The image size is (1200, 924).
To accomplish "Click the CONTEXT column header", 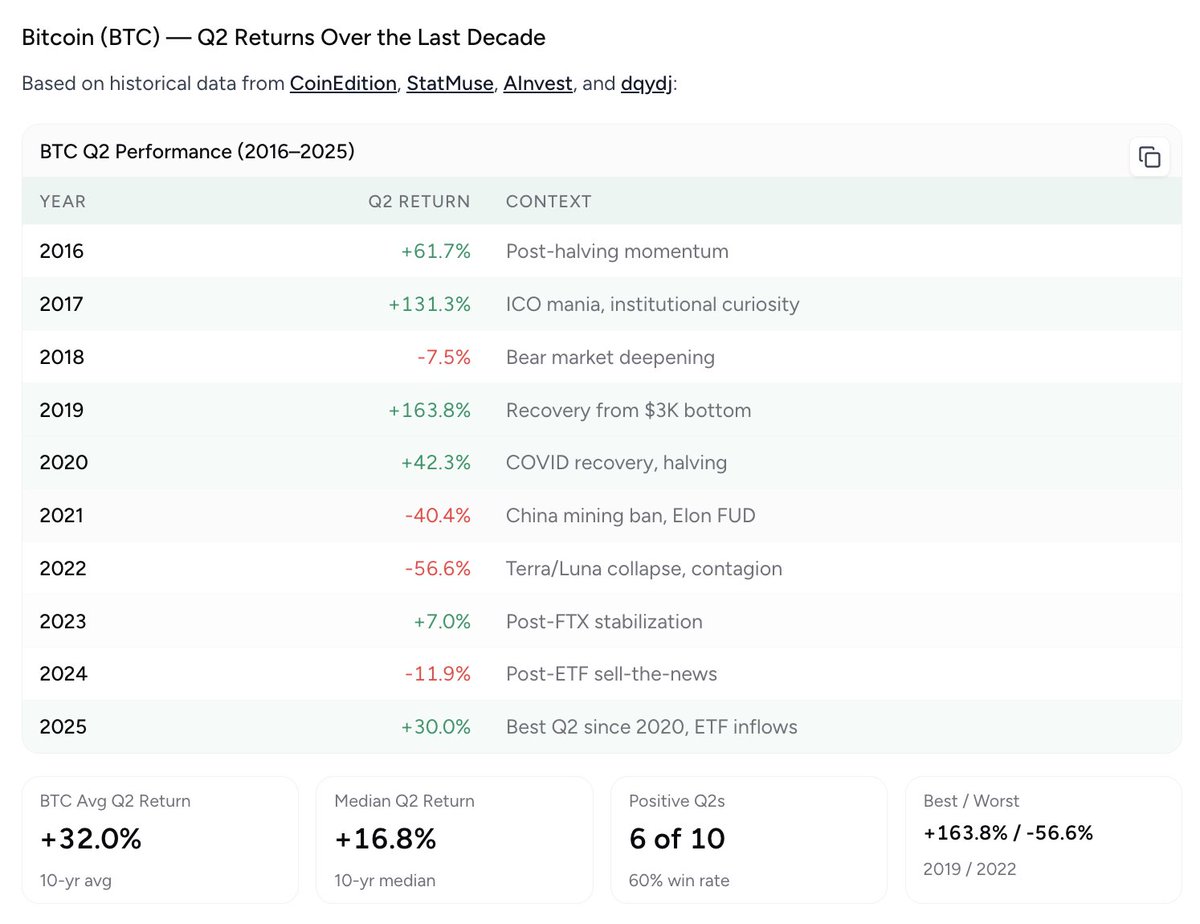I will [x=549, y=201].
